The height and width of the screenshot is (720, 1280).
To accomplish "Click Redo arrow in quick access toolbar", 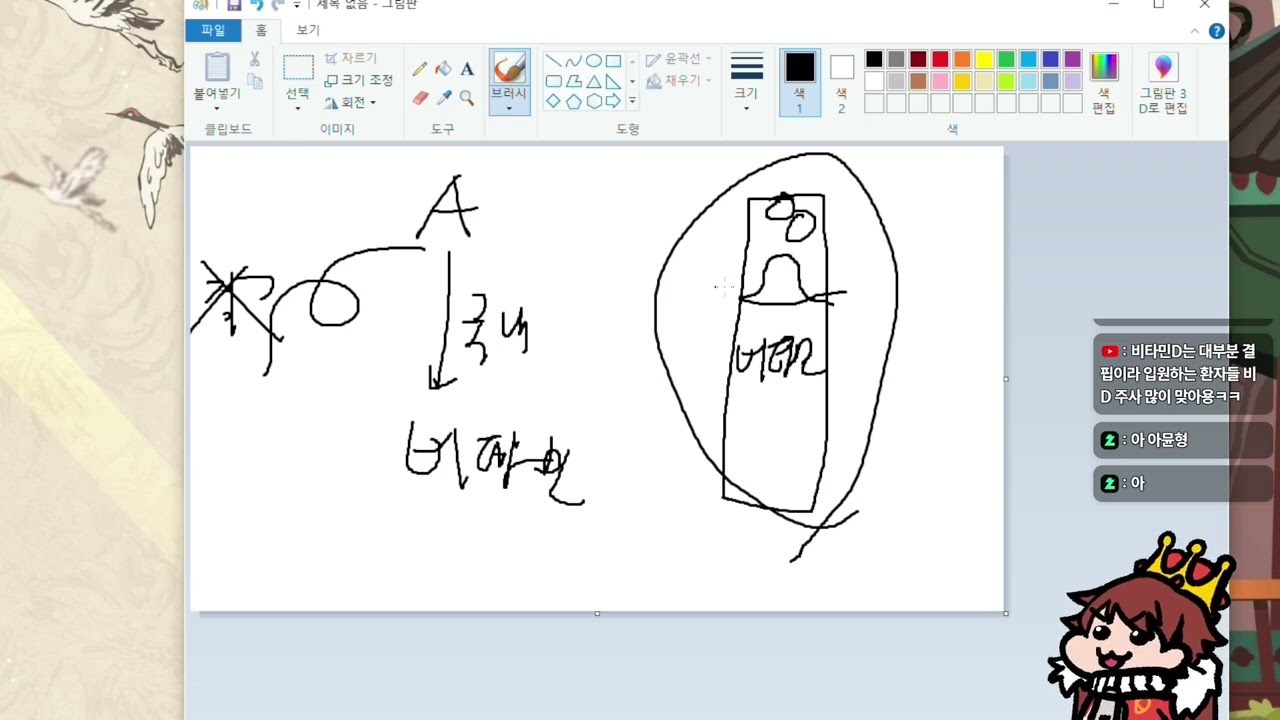I will (278, 5).
